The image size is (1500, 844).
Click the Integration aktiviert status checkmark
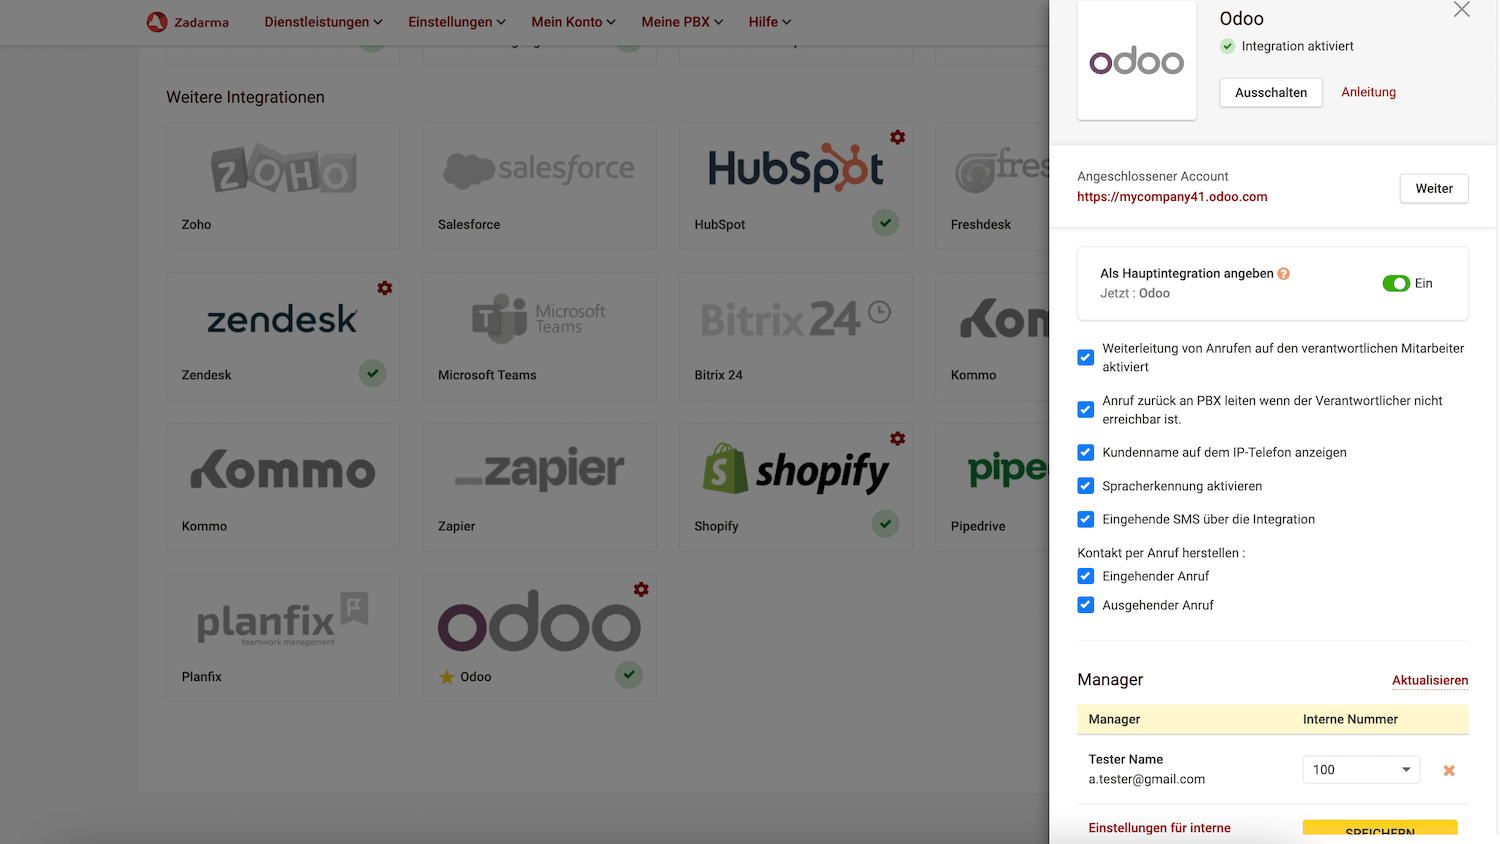(x=1228, y=46)
